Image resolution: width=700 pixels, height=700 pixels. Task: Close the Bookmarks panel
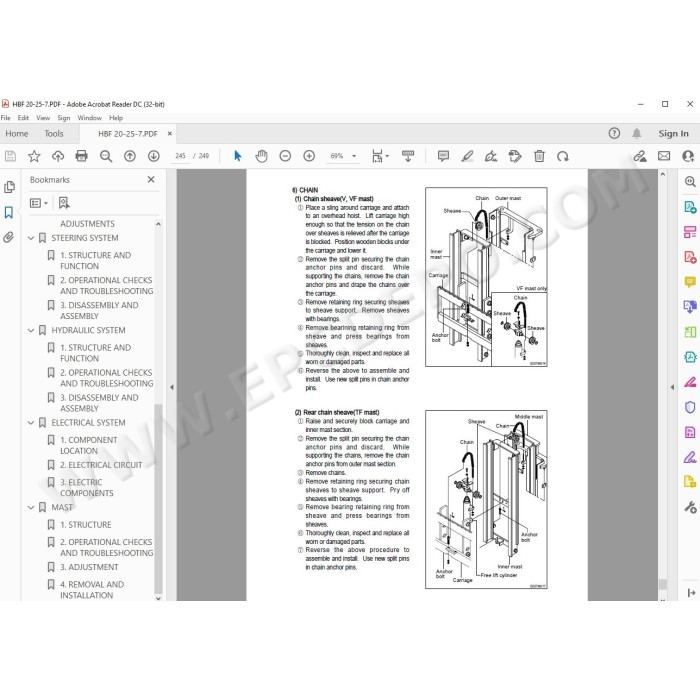pyautogui.click(x=151, y=179)
